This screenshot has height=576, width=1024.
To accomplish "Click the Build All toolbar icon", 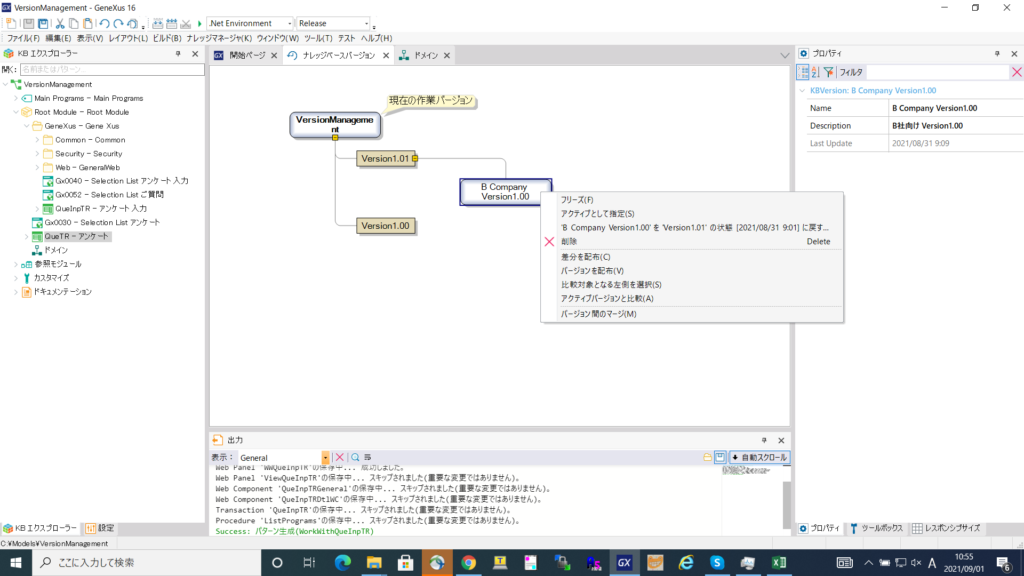I will pyautogui.click(x=157, y=24).
